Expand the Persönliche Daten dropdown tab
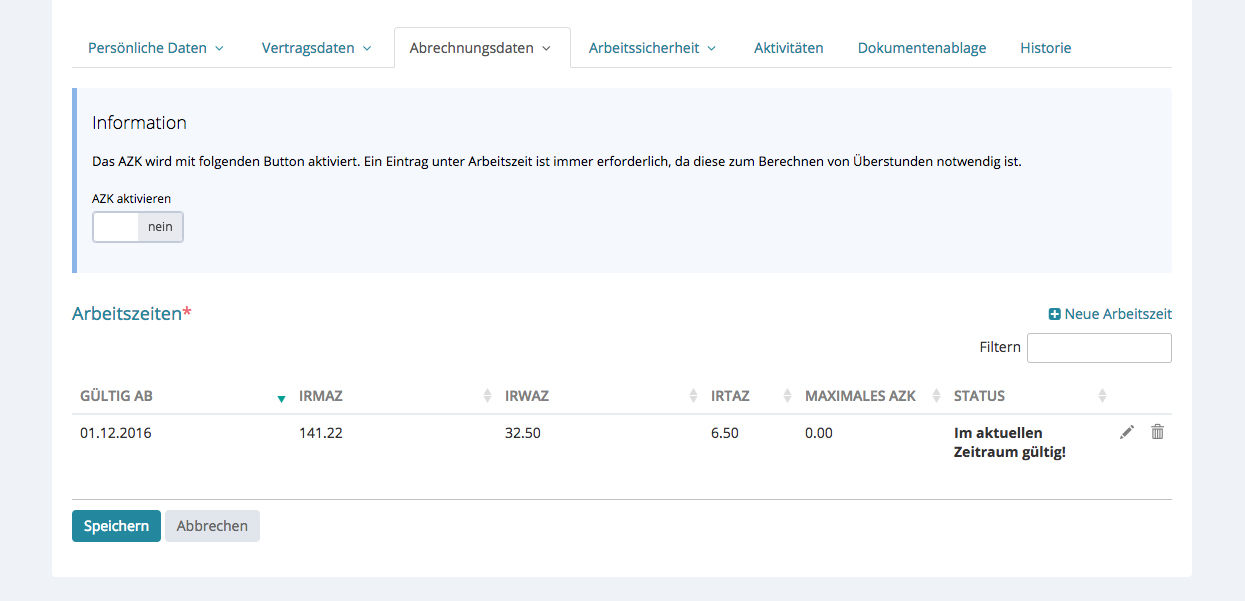1245x601 pixels. pyautogui.click(x=155, y=48)
